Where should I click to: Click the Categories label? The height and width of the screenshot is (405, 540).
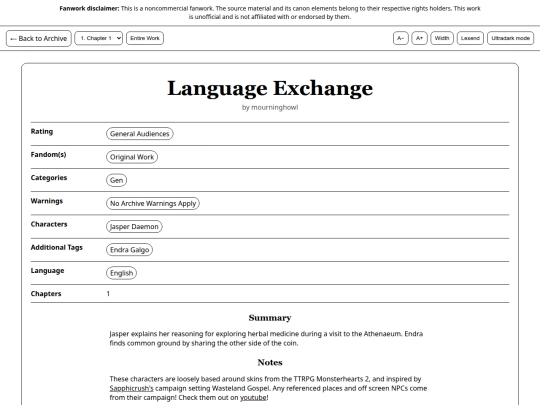[49, 178]
